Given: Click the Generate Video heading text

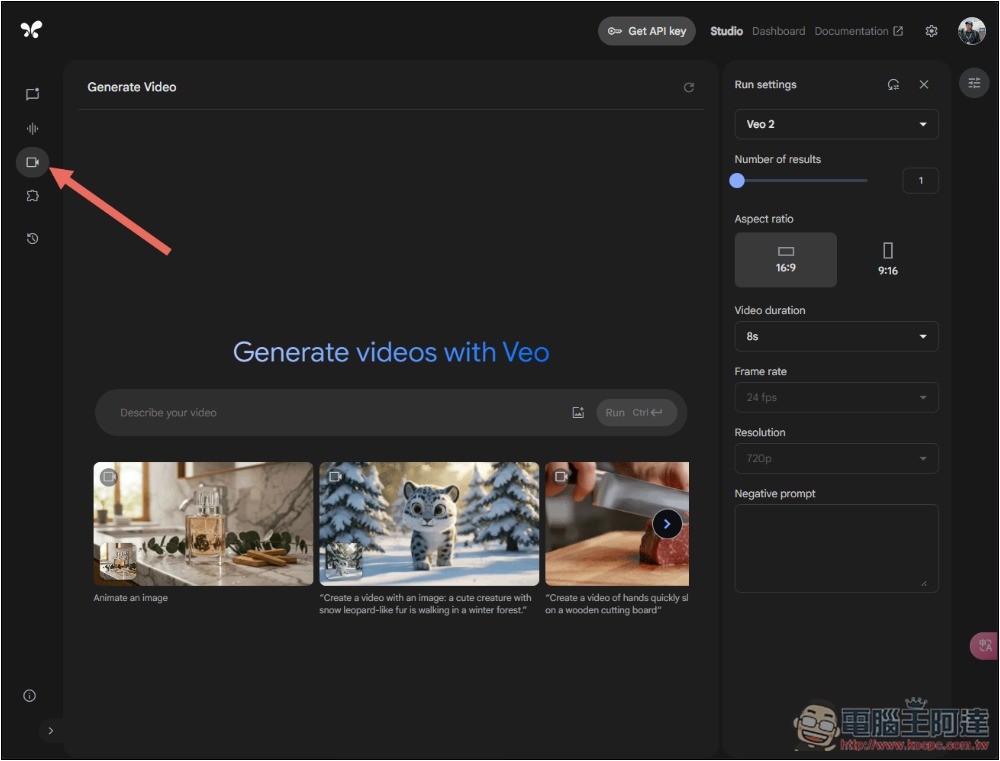Looking at the screenshot, I should pos(132,87).
